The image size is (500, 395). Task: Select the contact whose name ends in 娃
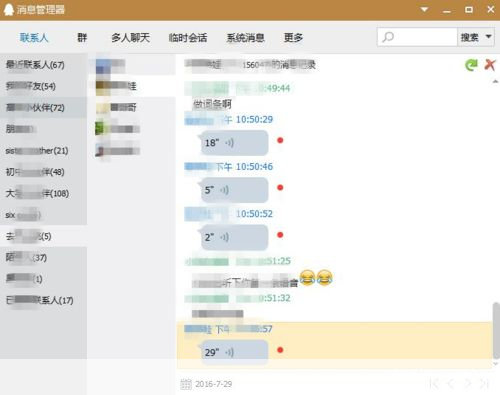coord(132,86)
